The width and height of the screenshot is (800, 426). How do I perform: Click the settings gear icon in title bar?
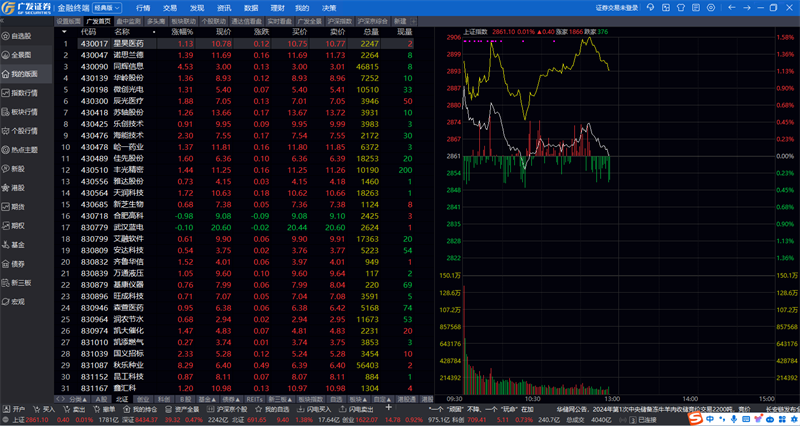pyautogui.click(x=711, y=8)
